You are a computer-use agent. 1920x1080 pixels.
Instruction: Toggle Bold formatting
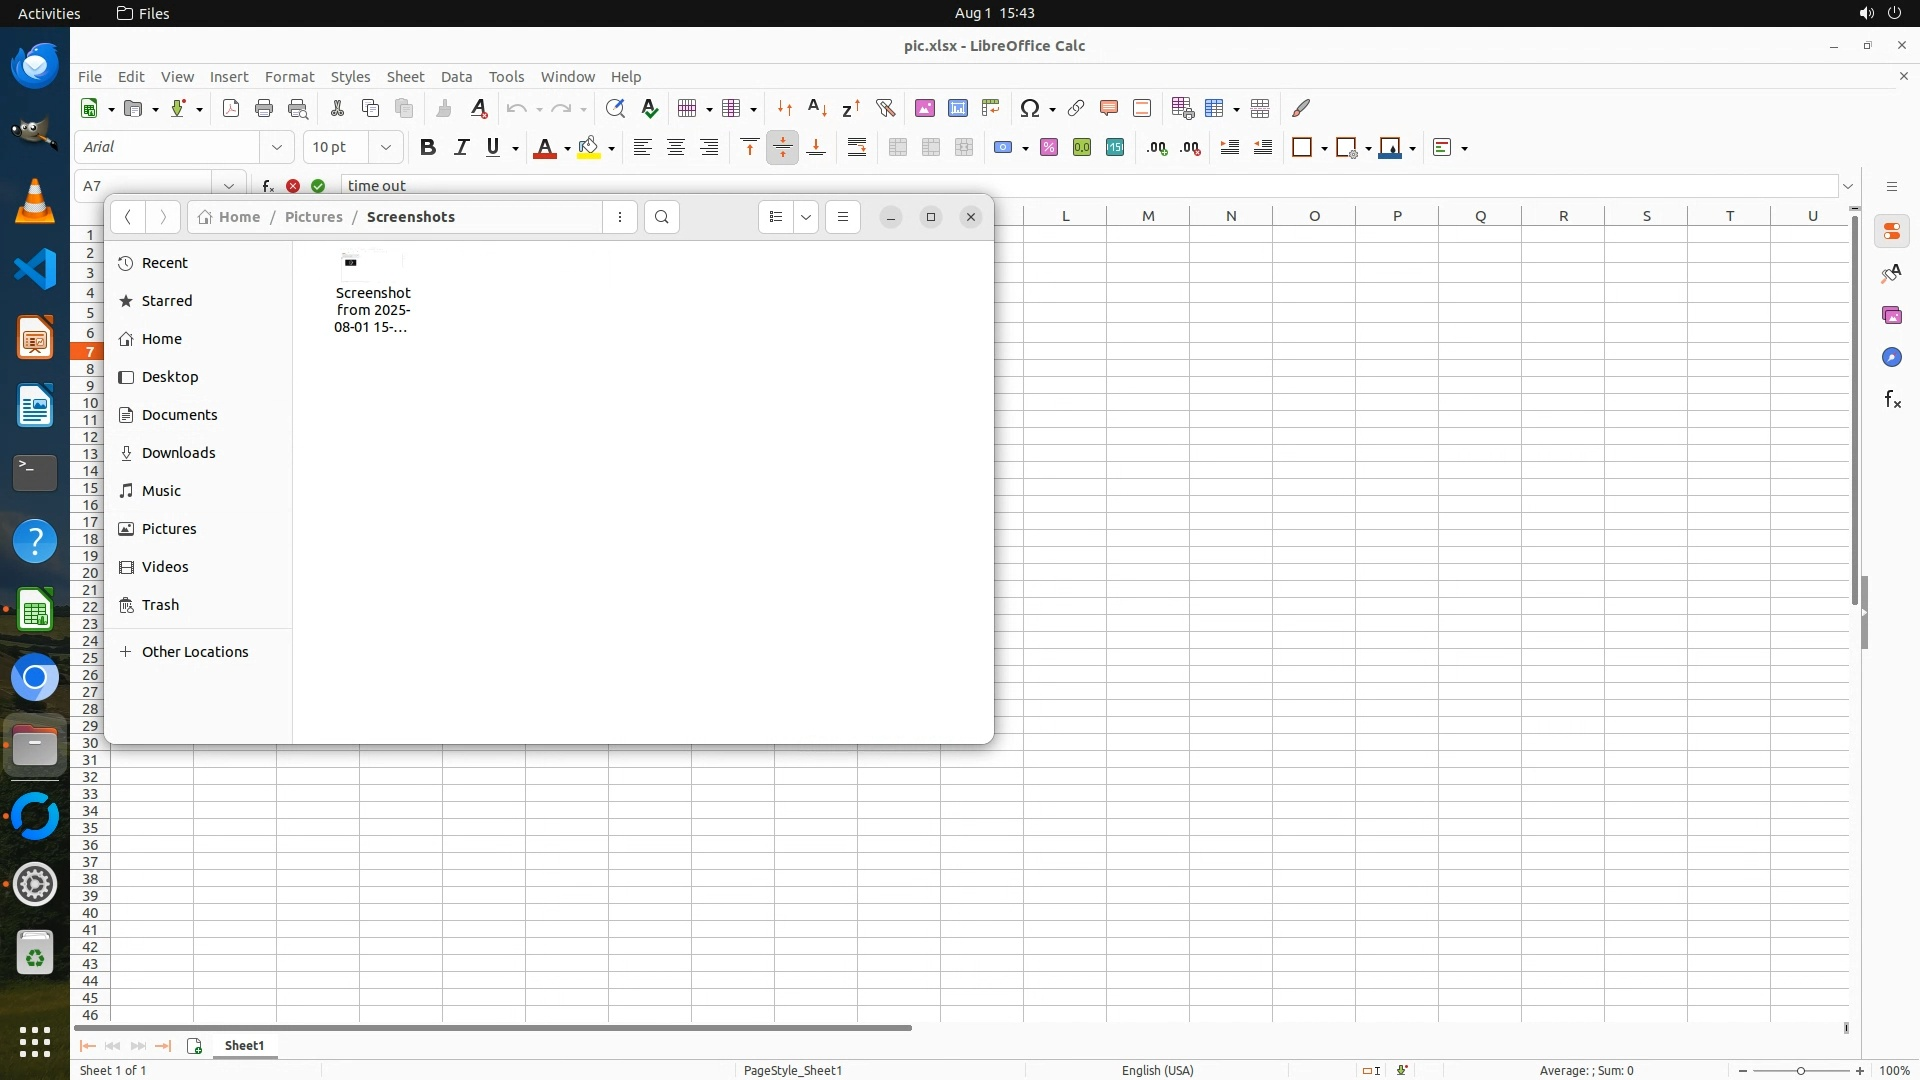[x=428, y=147]
